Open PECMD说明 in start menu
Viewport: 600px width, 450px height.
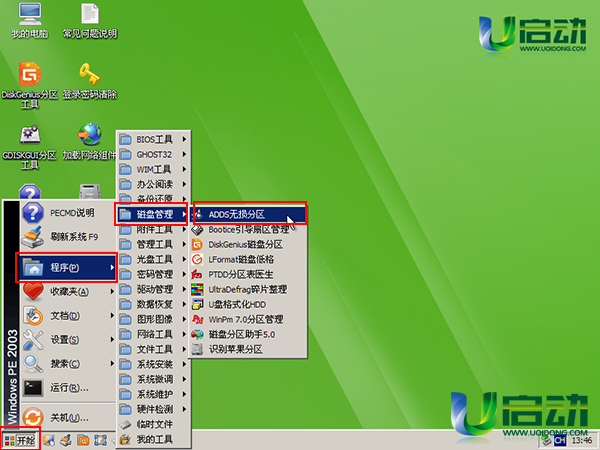click(x=68, y=213)
